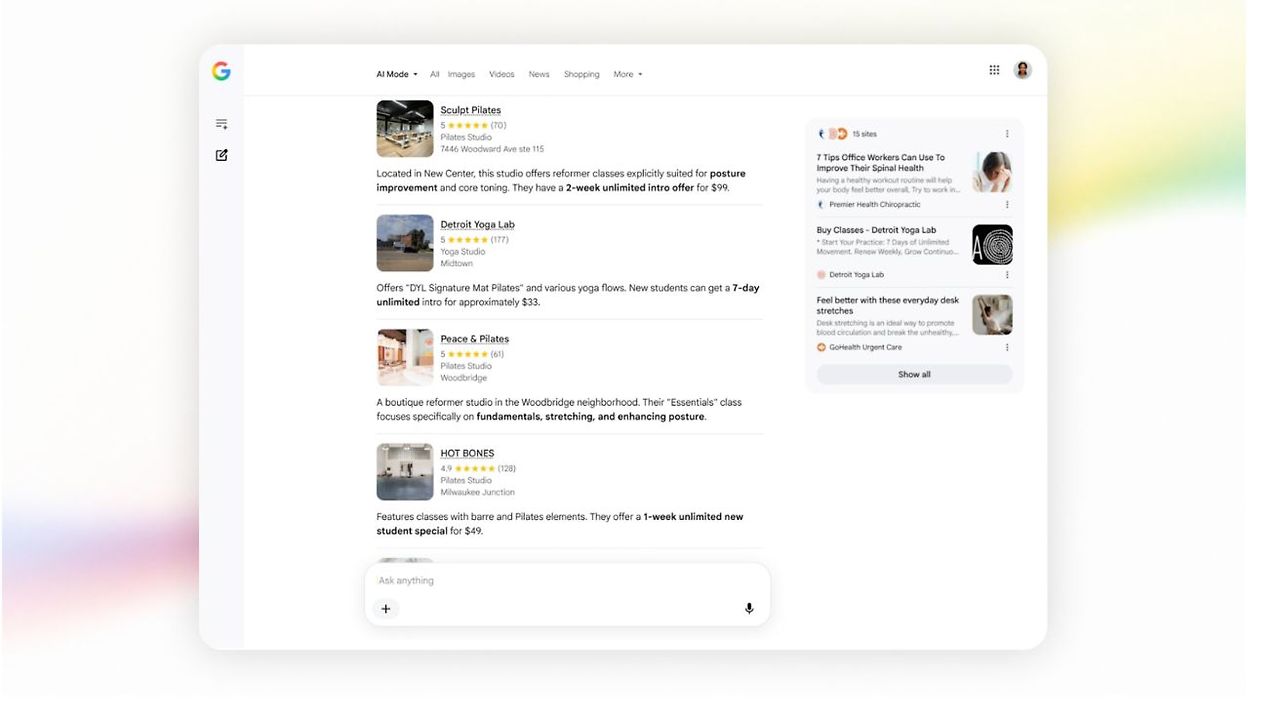1280x718 pixels.
Task: Click the stacked site favicons beside 15 sites
Action: click(x=832, y=133)
